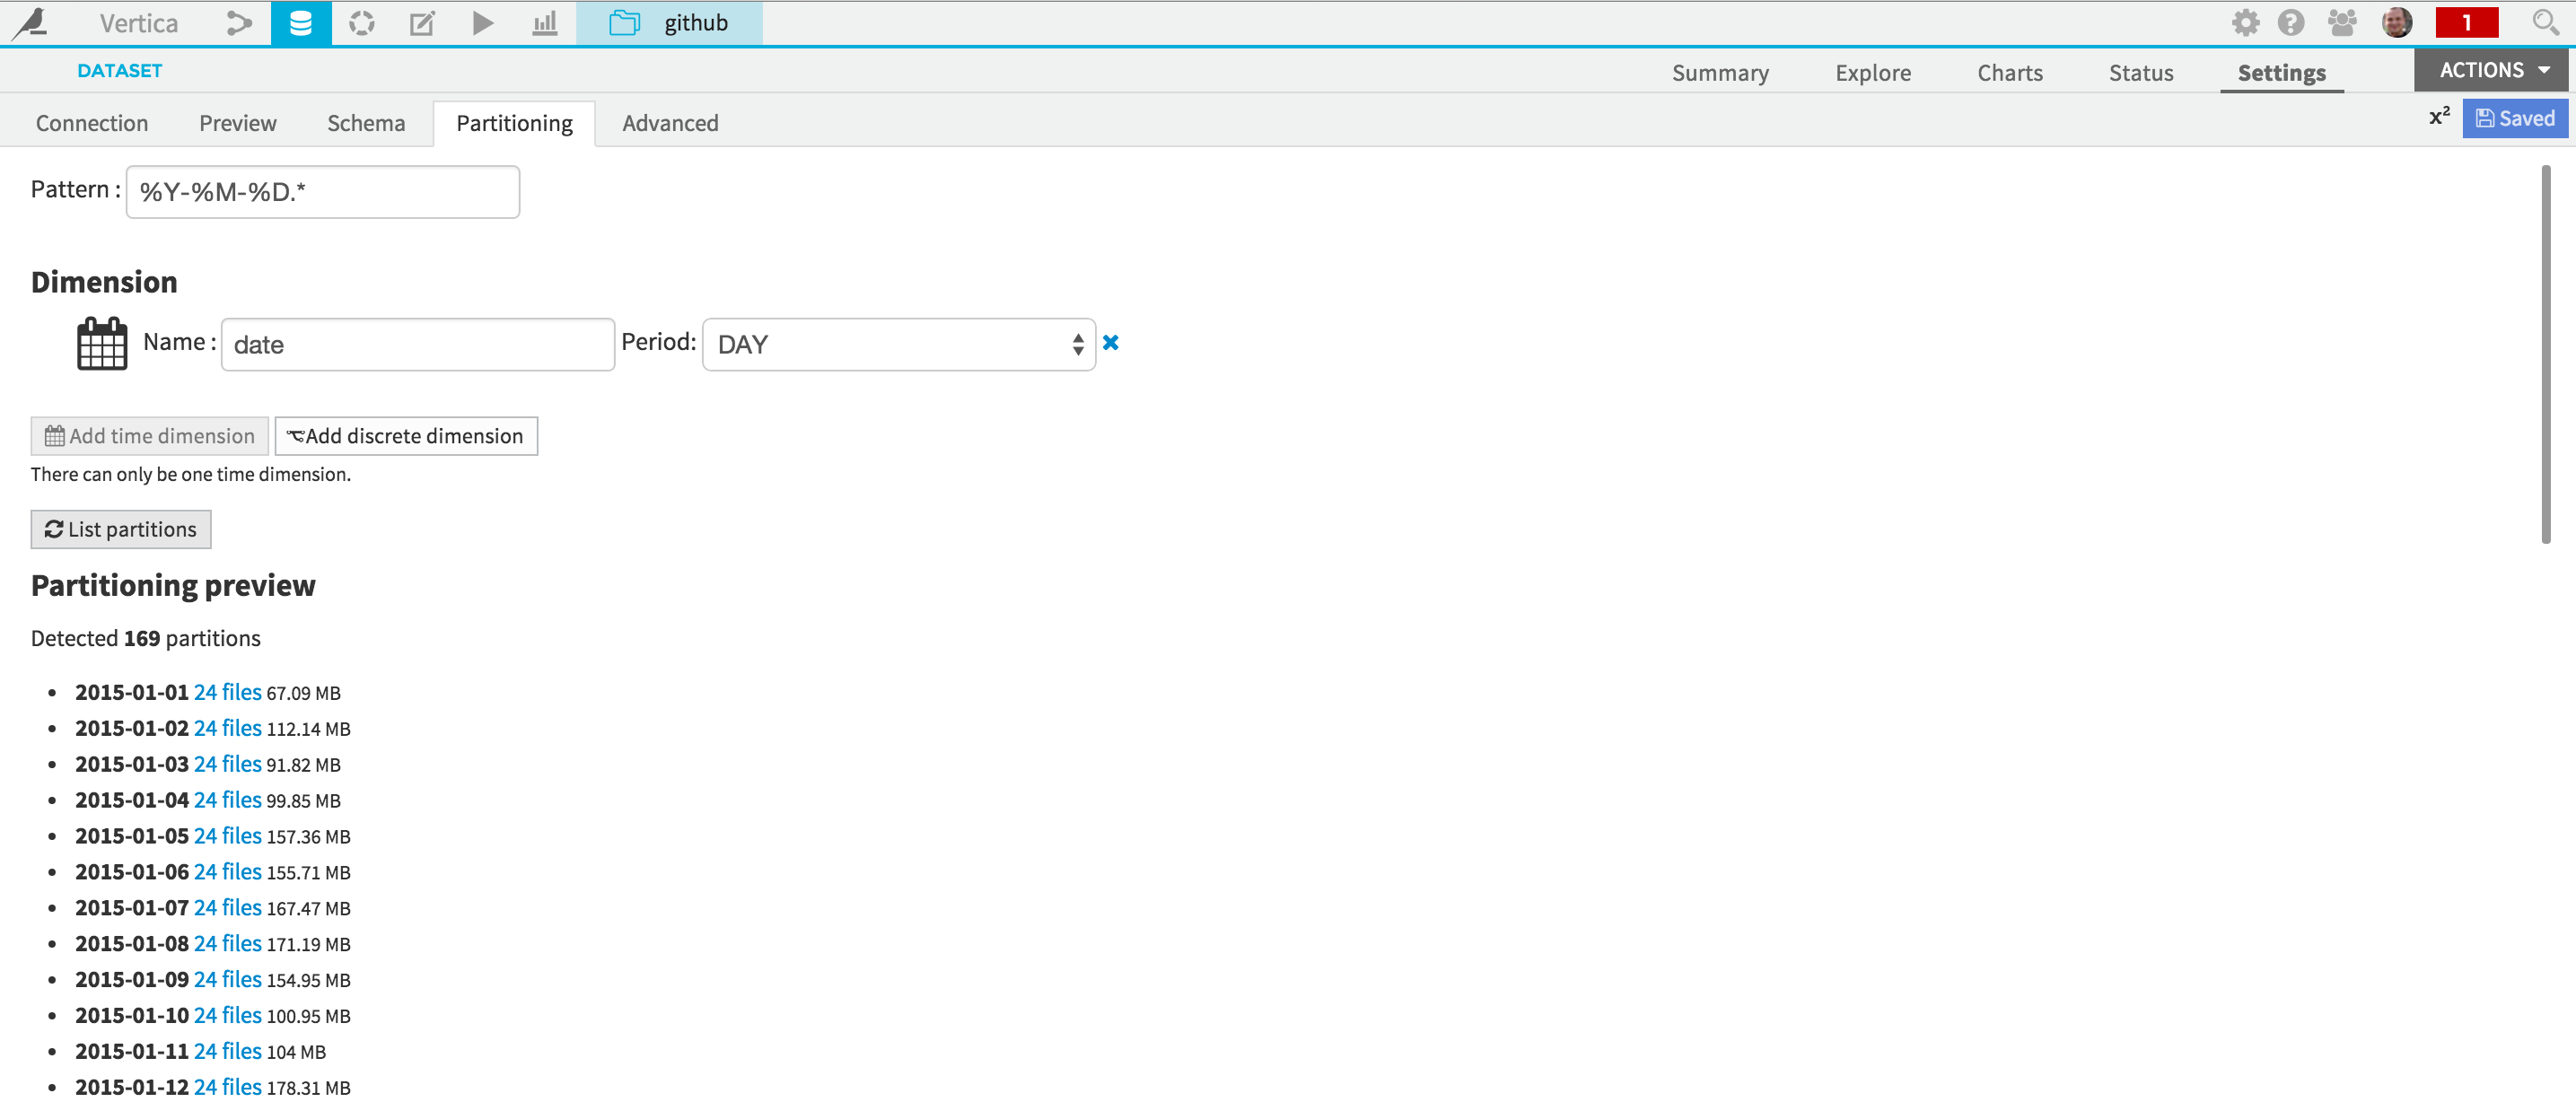Click the Saved button
Screen dimensions: 2576x1102
(2514, 118)
